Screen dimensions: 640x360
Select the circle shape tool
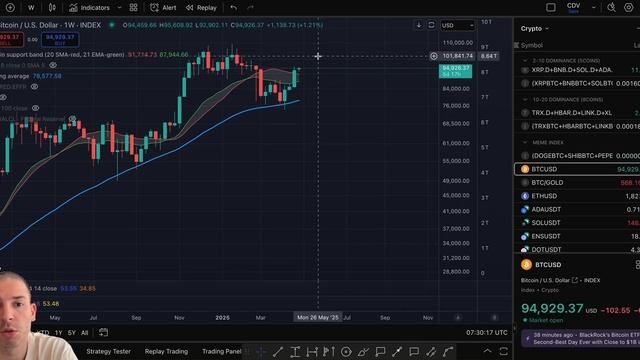pos(346,351)
